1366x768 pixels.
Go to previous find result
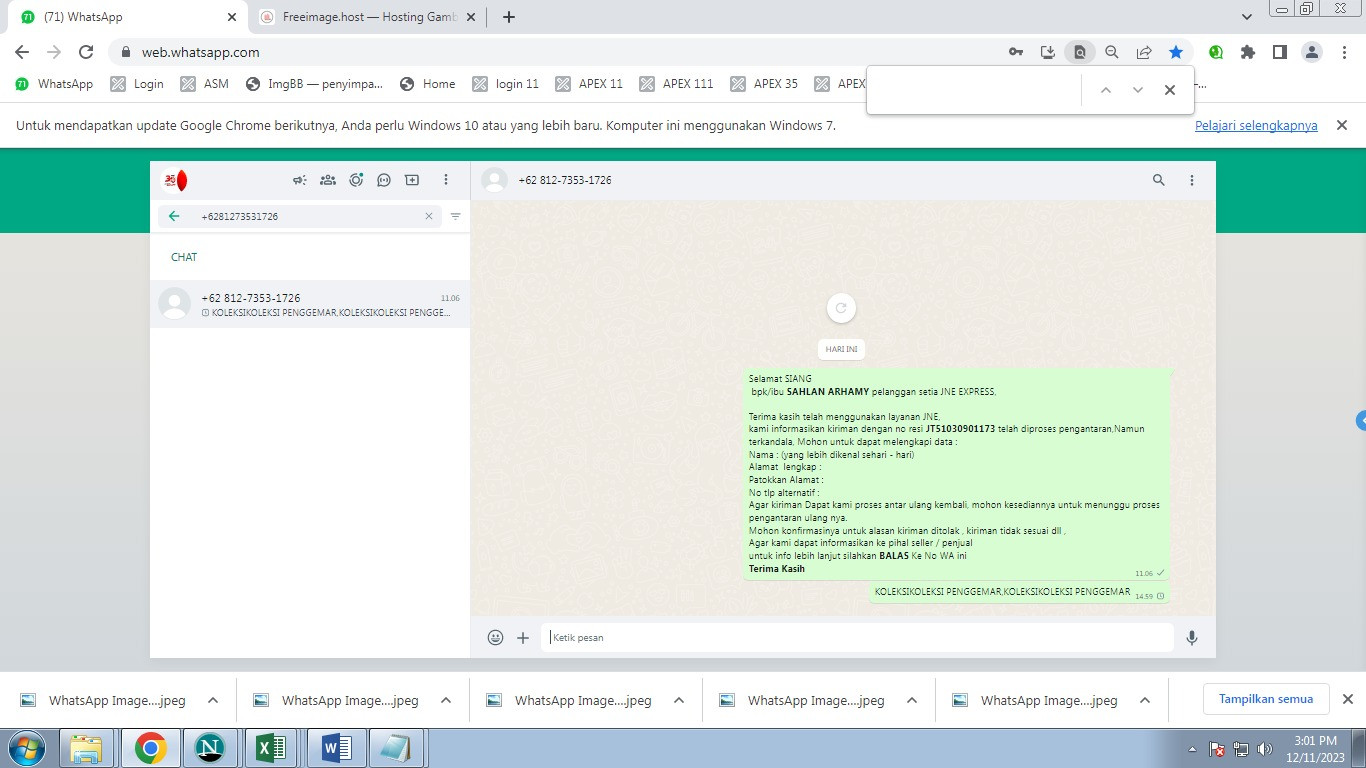click(x=1106, y=90)
